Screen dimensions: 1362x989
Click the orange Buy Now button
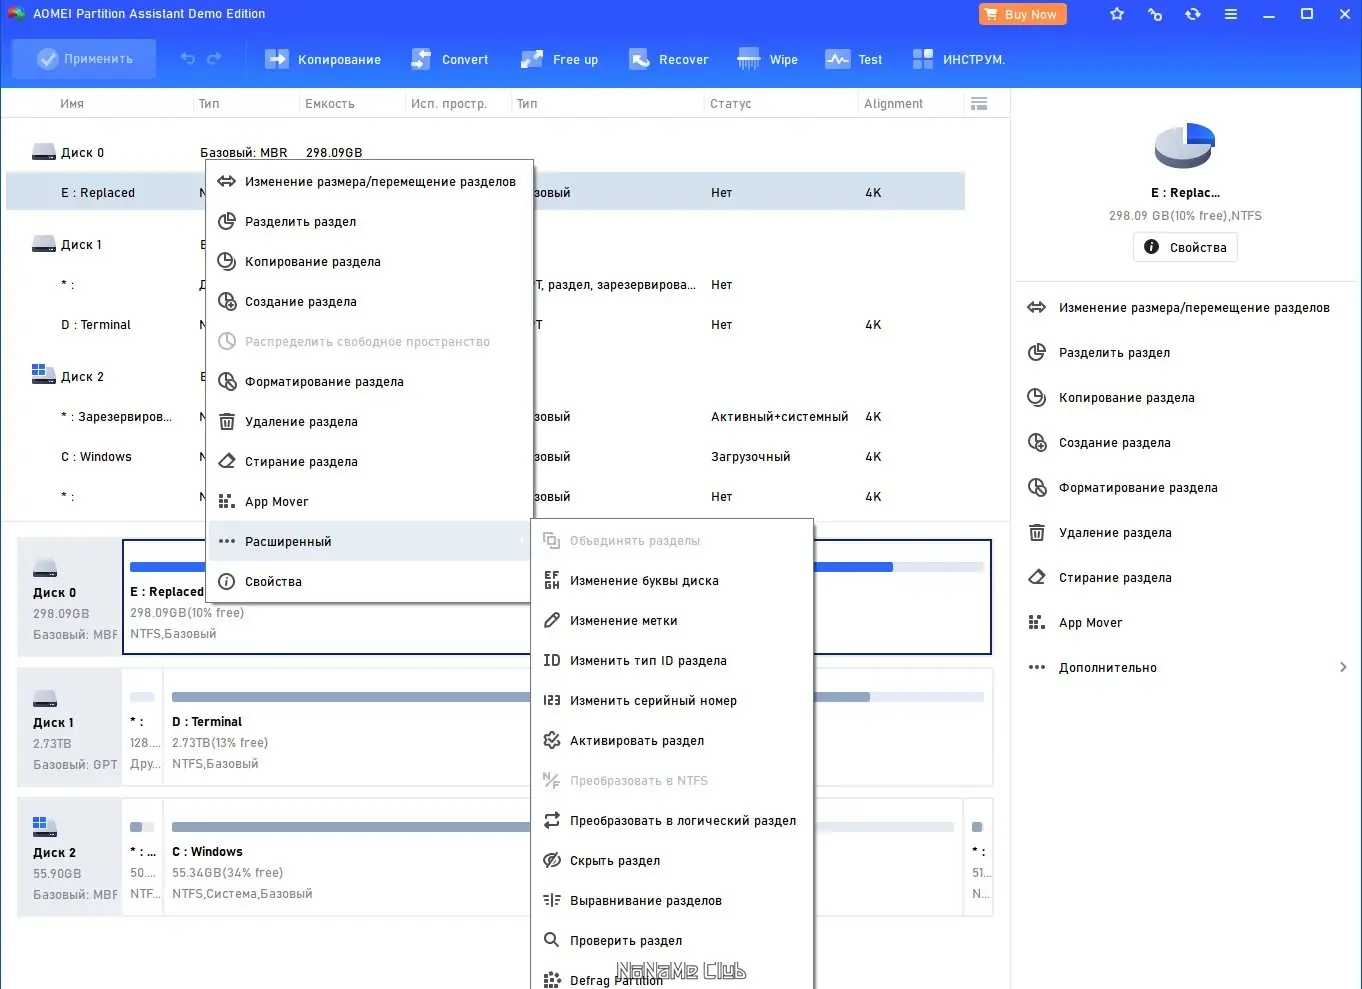tap(1023, 14)
